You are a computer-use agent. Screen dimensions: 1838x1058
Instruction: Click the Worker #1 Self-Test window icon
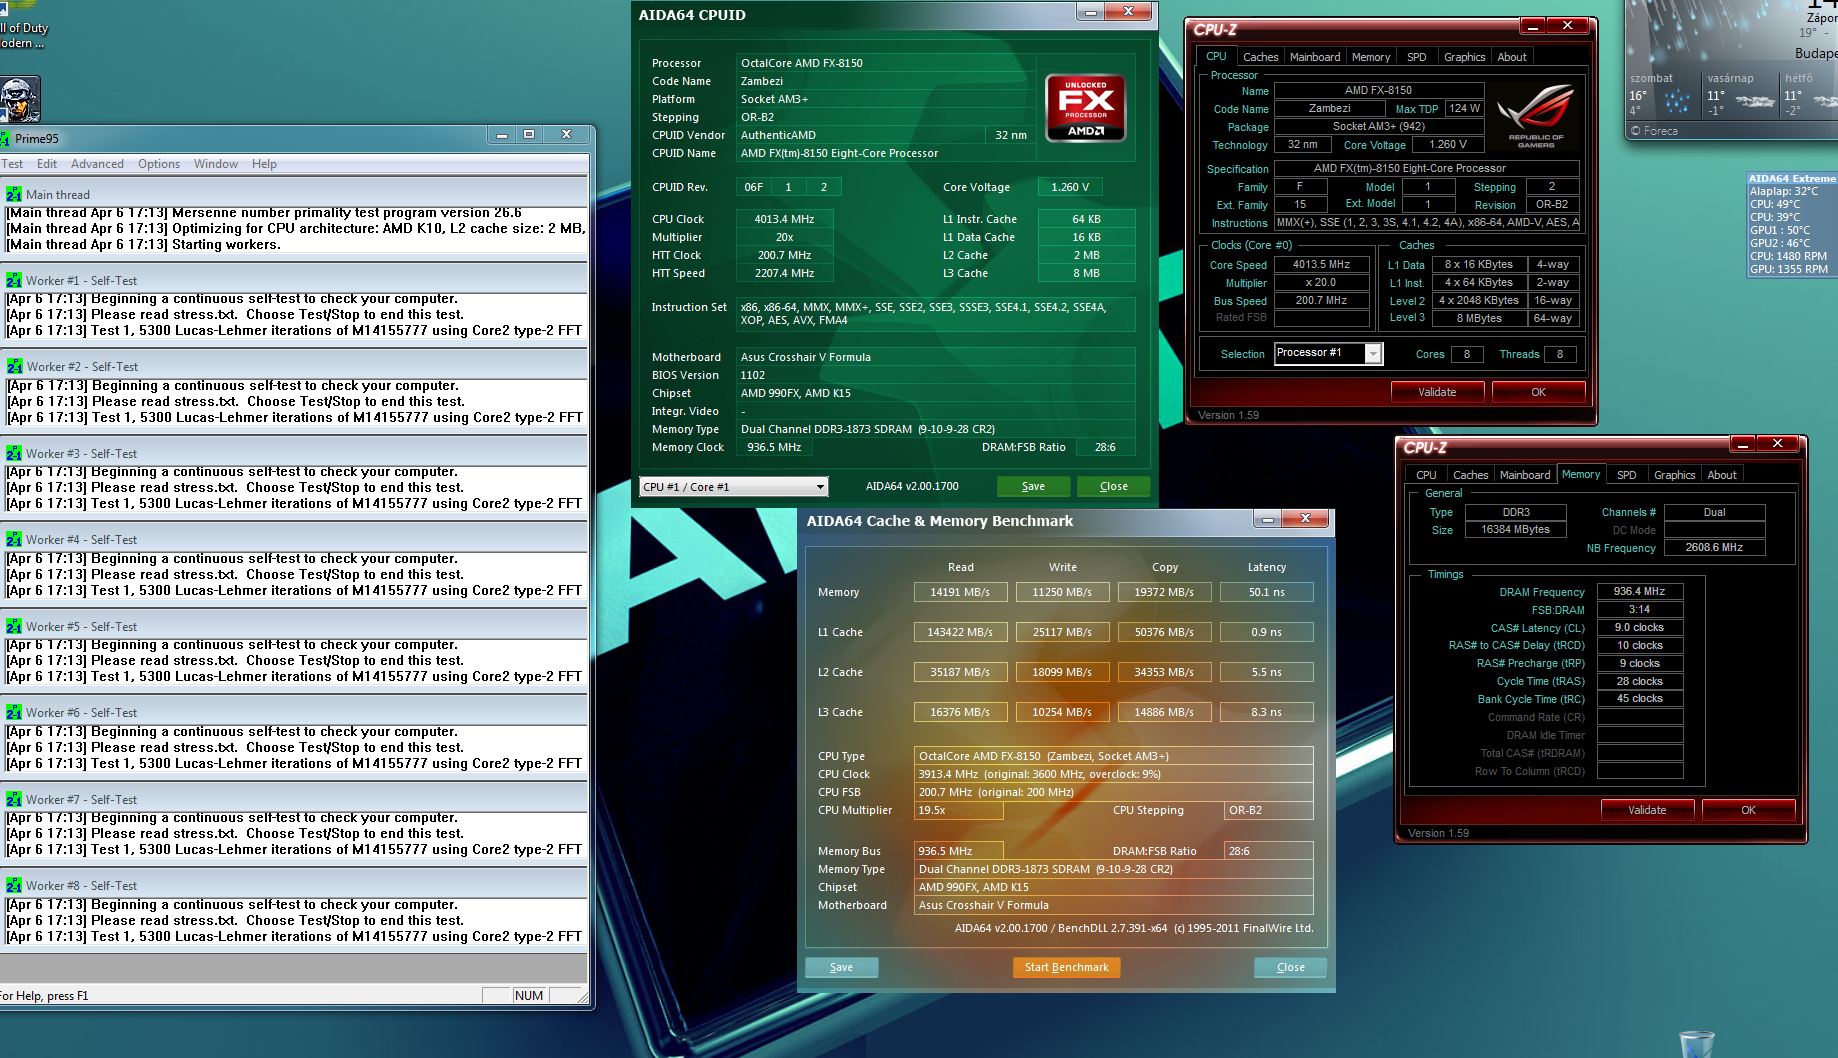point(14,281)
